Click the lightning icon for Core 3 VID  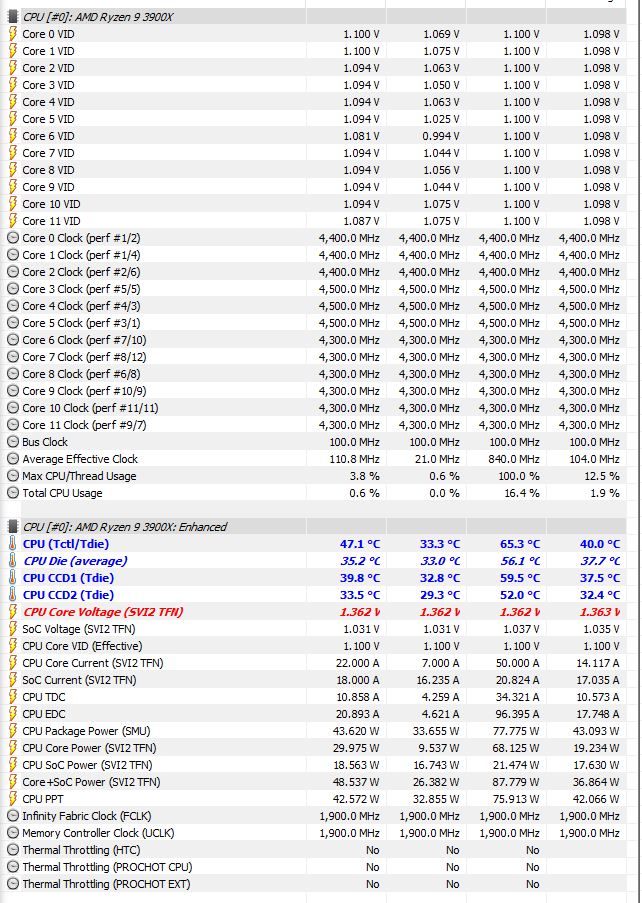13,85
